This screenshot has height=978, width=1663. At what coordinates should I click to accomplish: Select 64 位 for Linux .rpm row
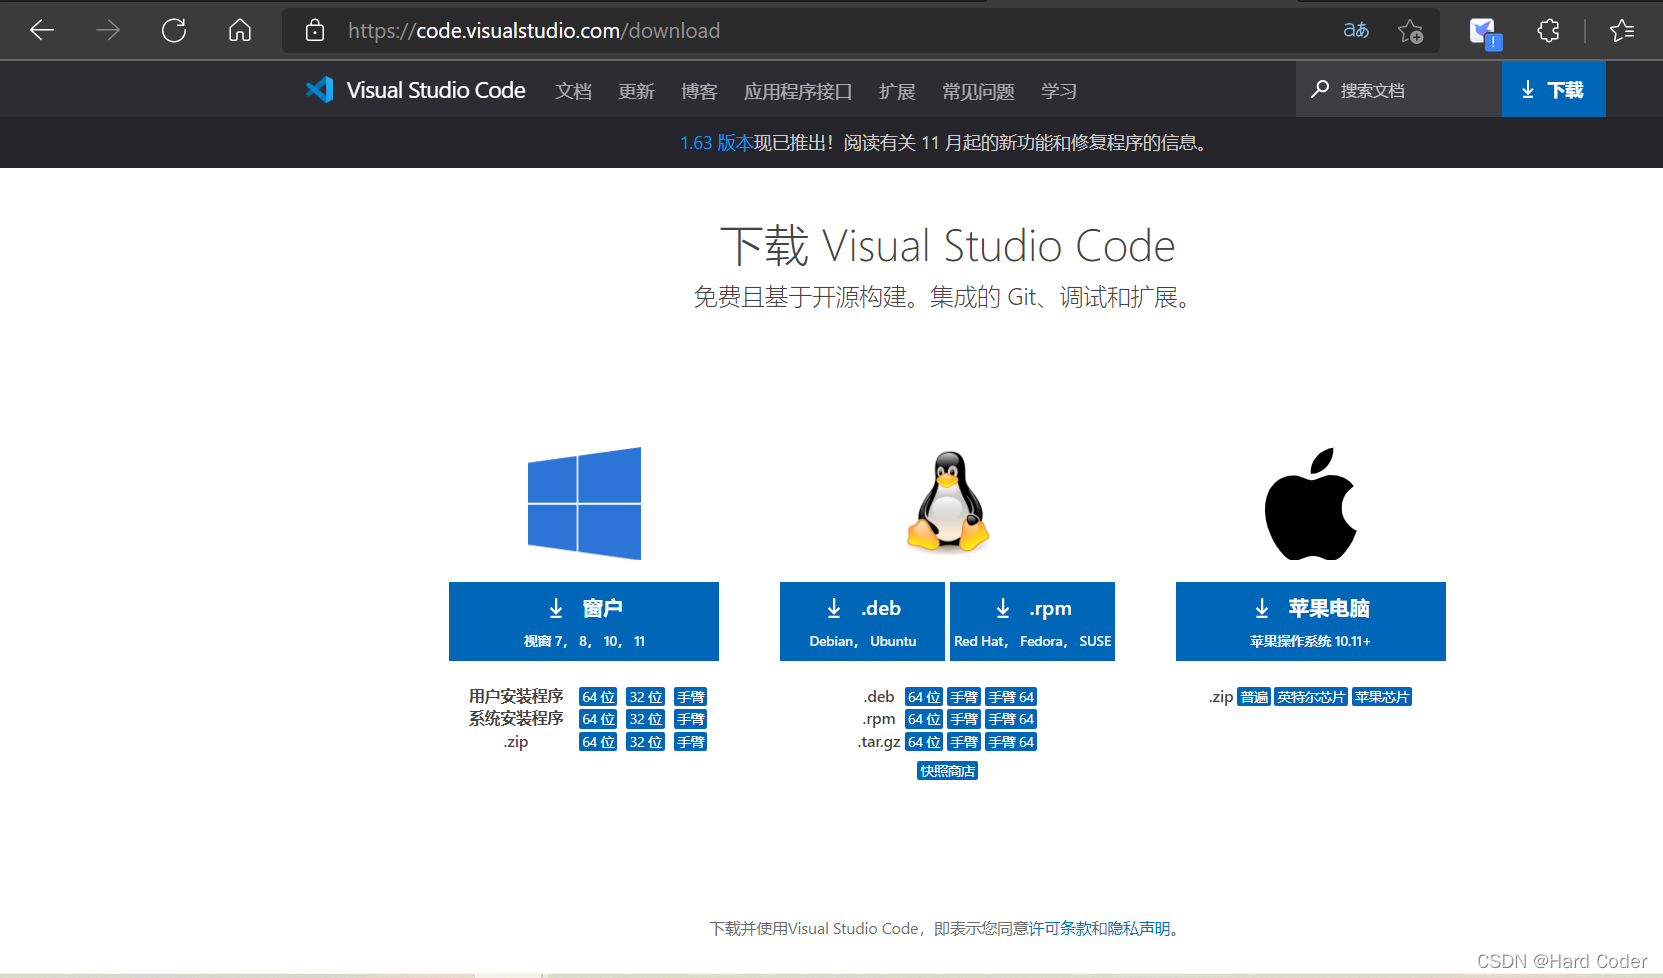(x=924, y=719)
